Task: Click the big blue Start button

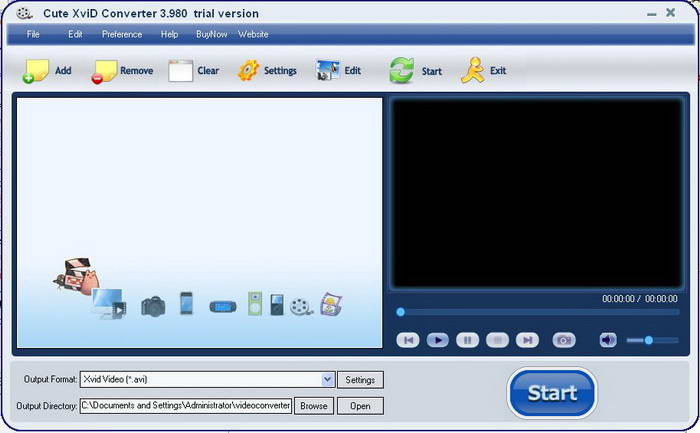Action: [x=552, y=393]
